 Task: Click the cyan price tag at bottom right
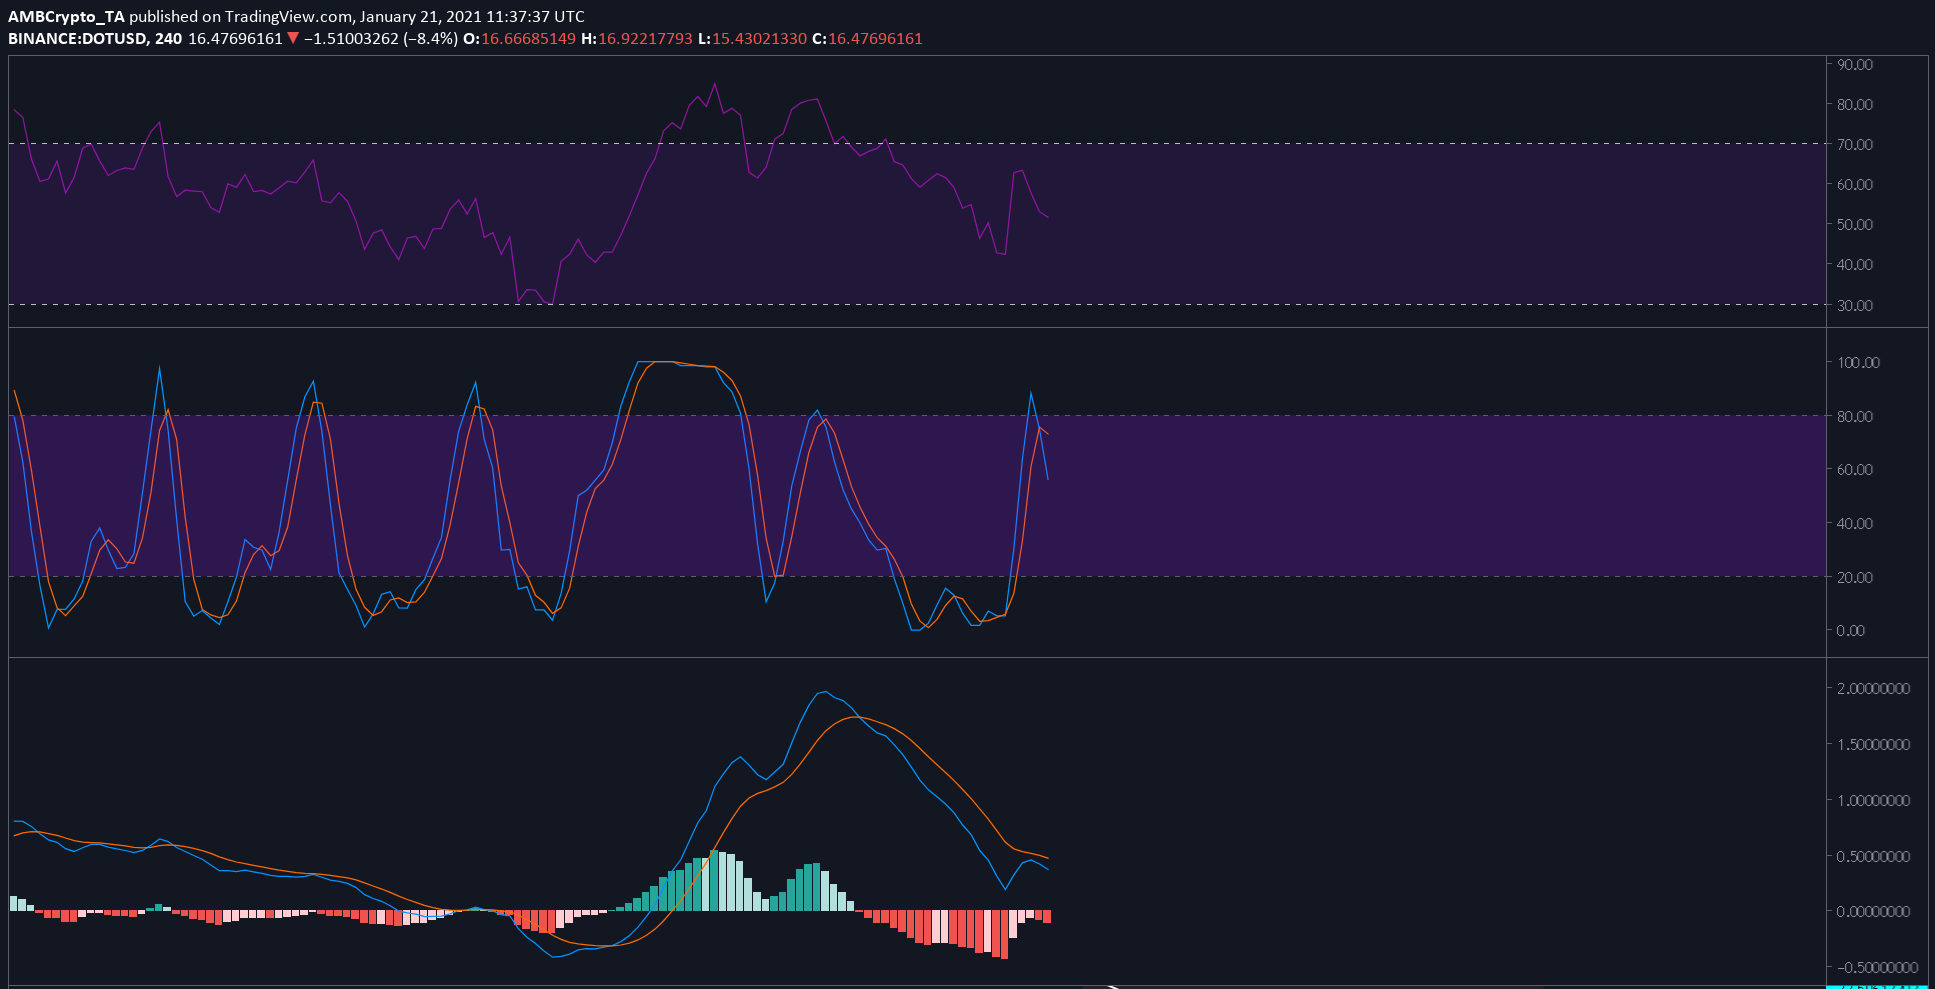[1877, 986]
